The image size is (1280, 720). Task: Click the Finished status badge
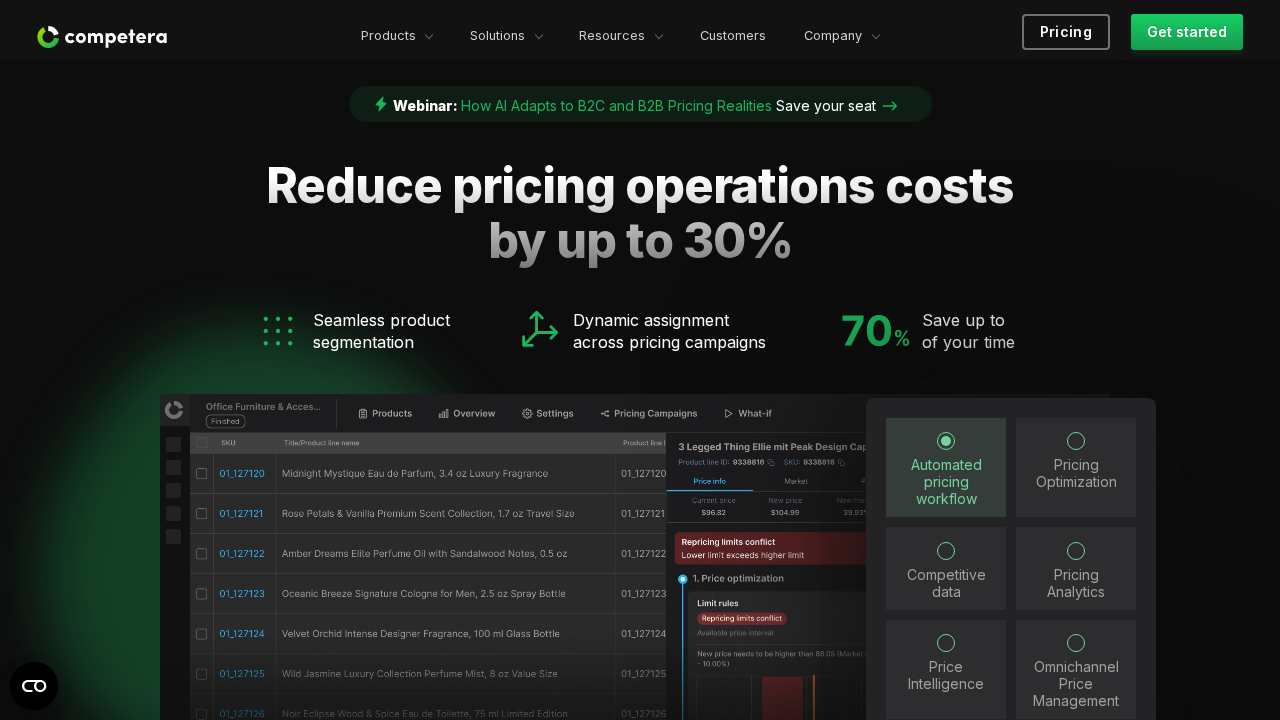click(225, 421)
